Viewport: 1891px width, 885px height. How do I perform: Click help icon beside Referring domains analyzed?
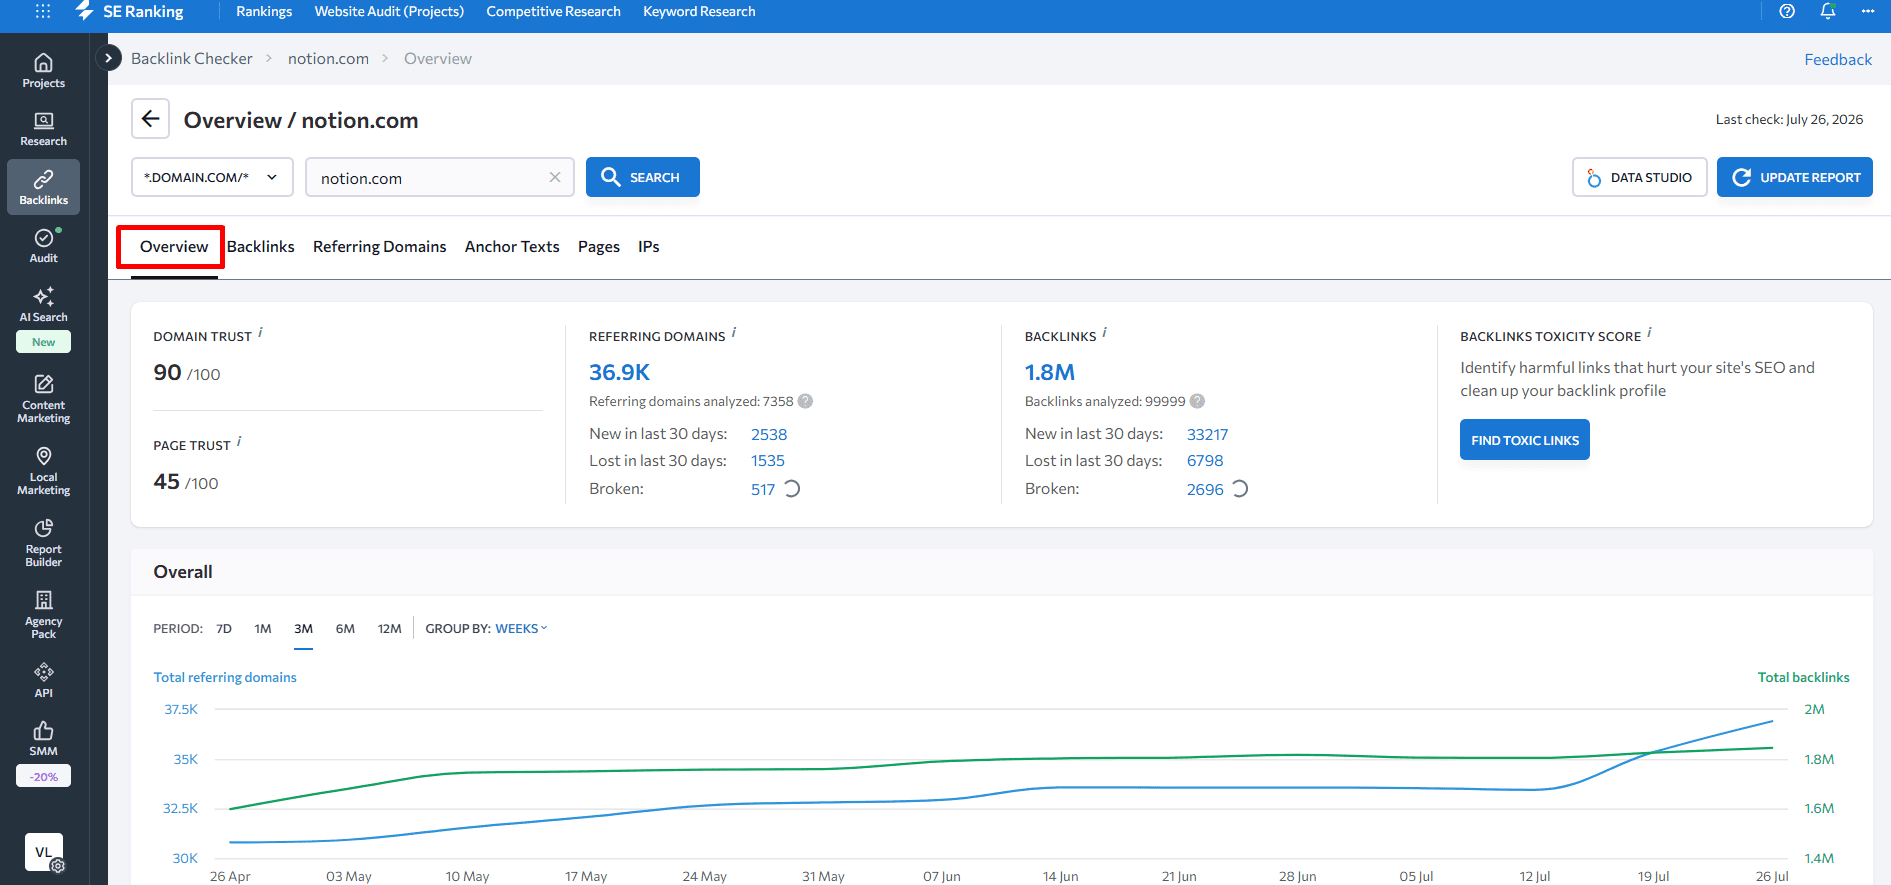pos(805,401)
